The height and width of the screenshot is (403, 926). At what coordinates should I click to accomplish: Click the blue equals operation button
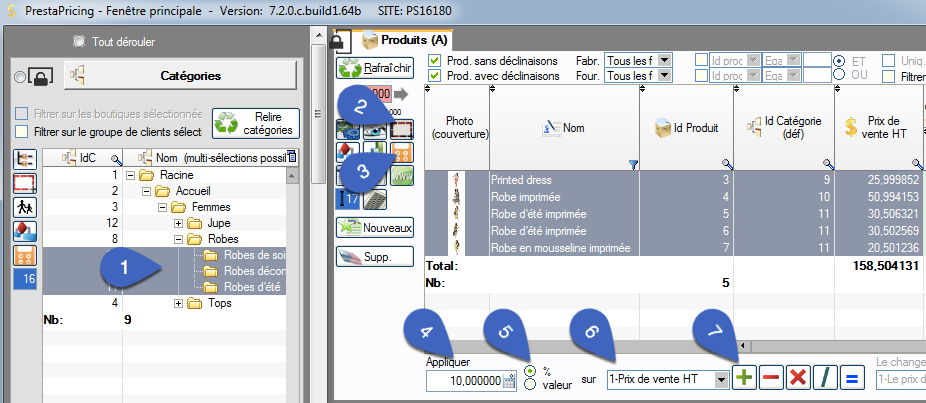tap(852, 378)
